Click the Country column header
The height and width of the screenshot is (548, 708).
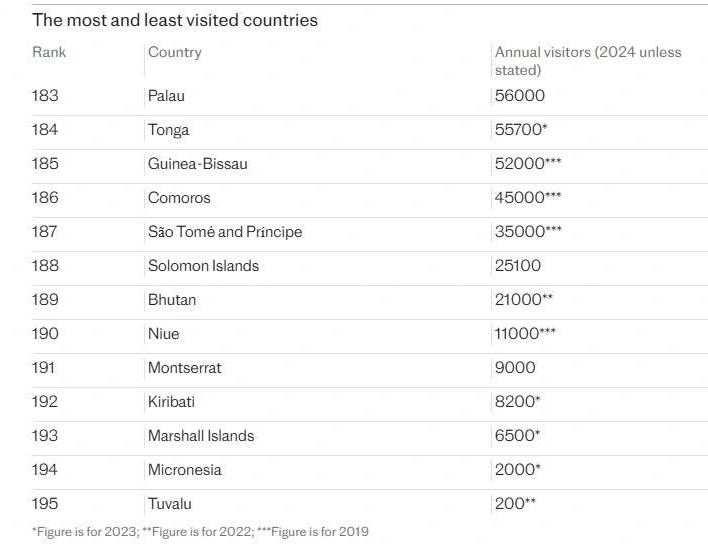pos(174,52)
